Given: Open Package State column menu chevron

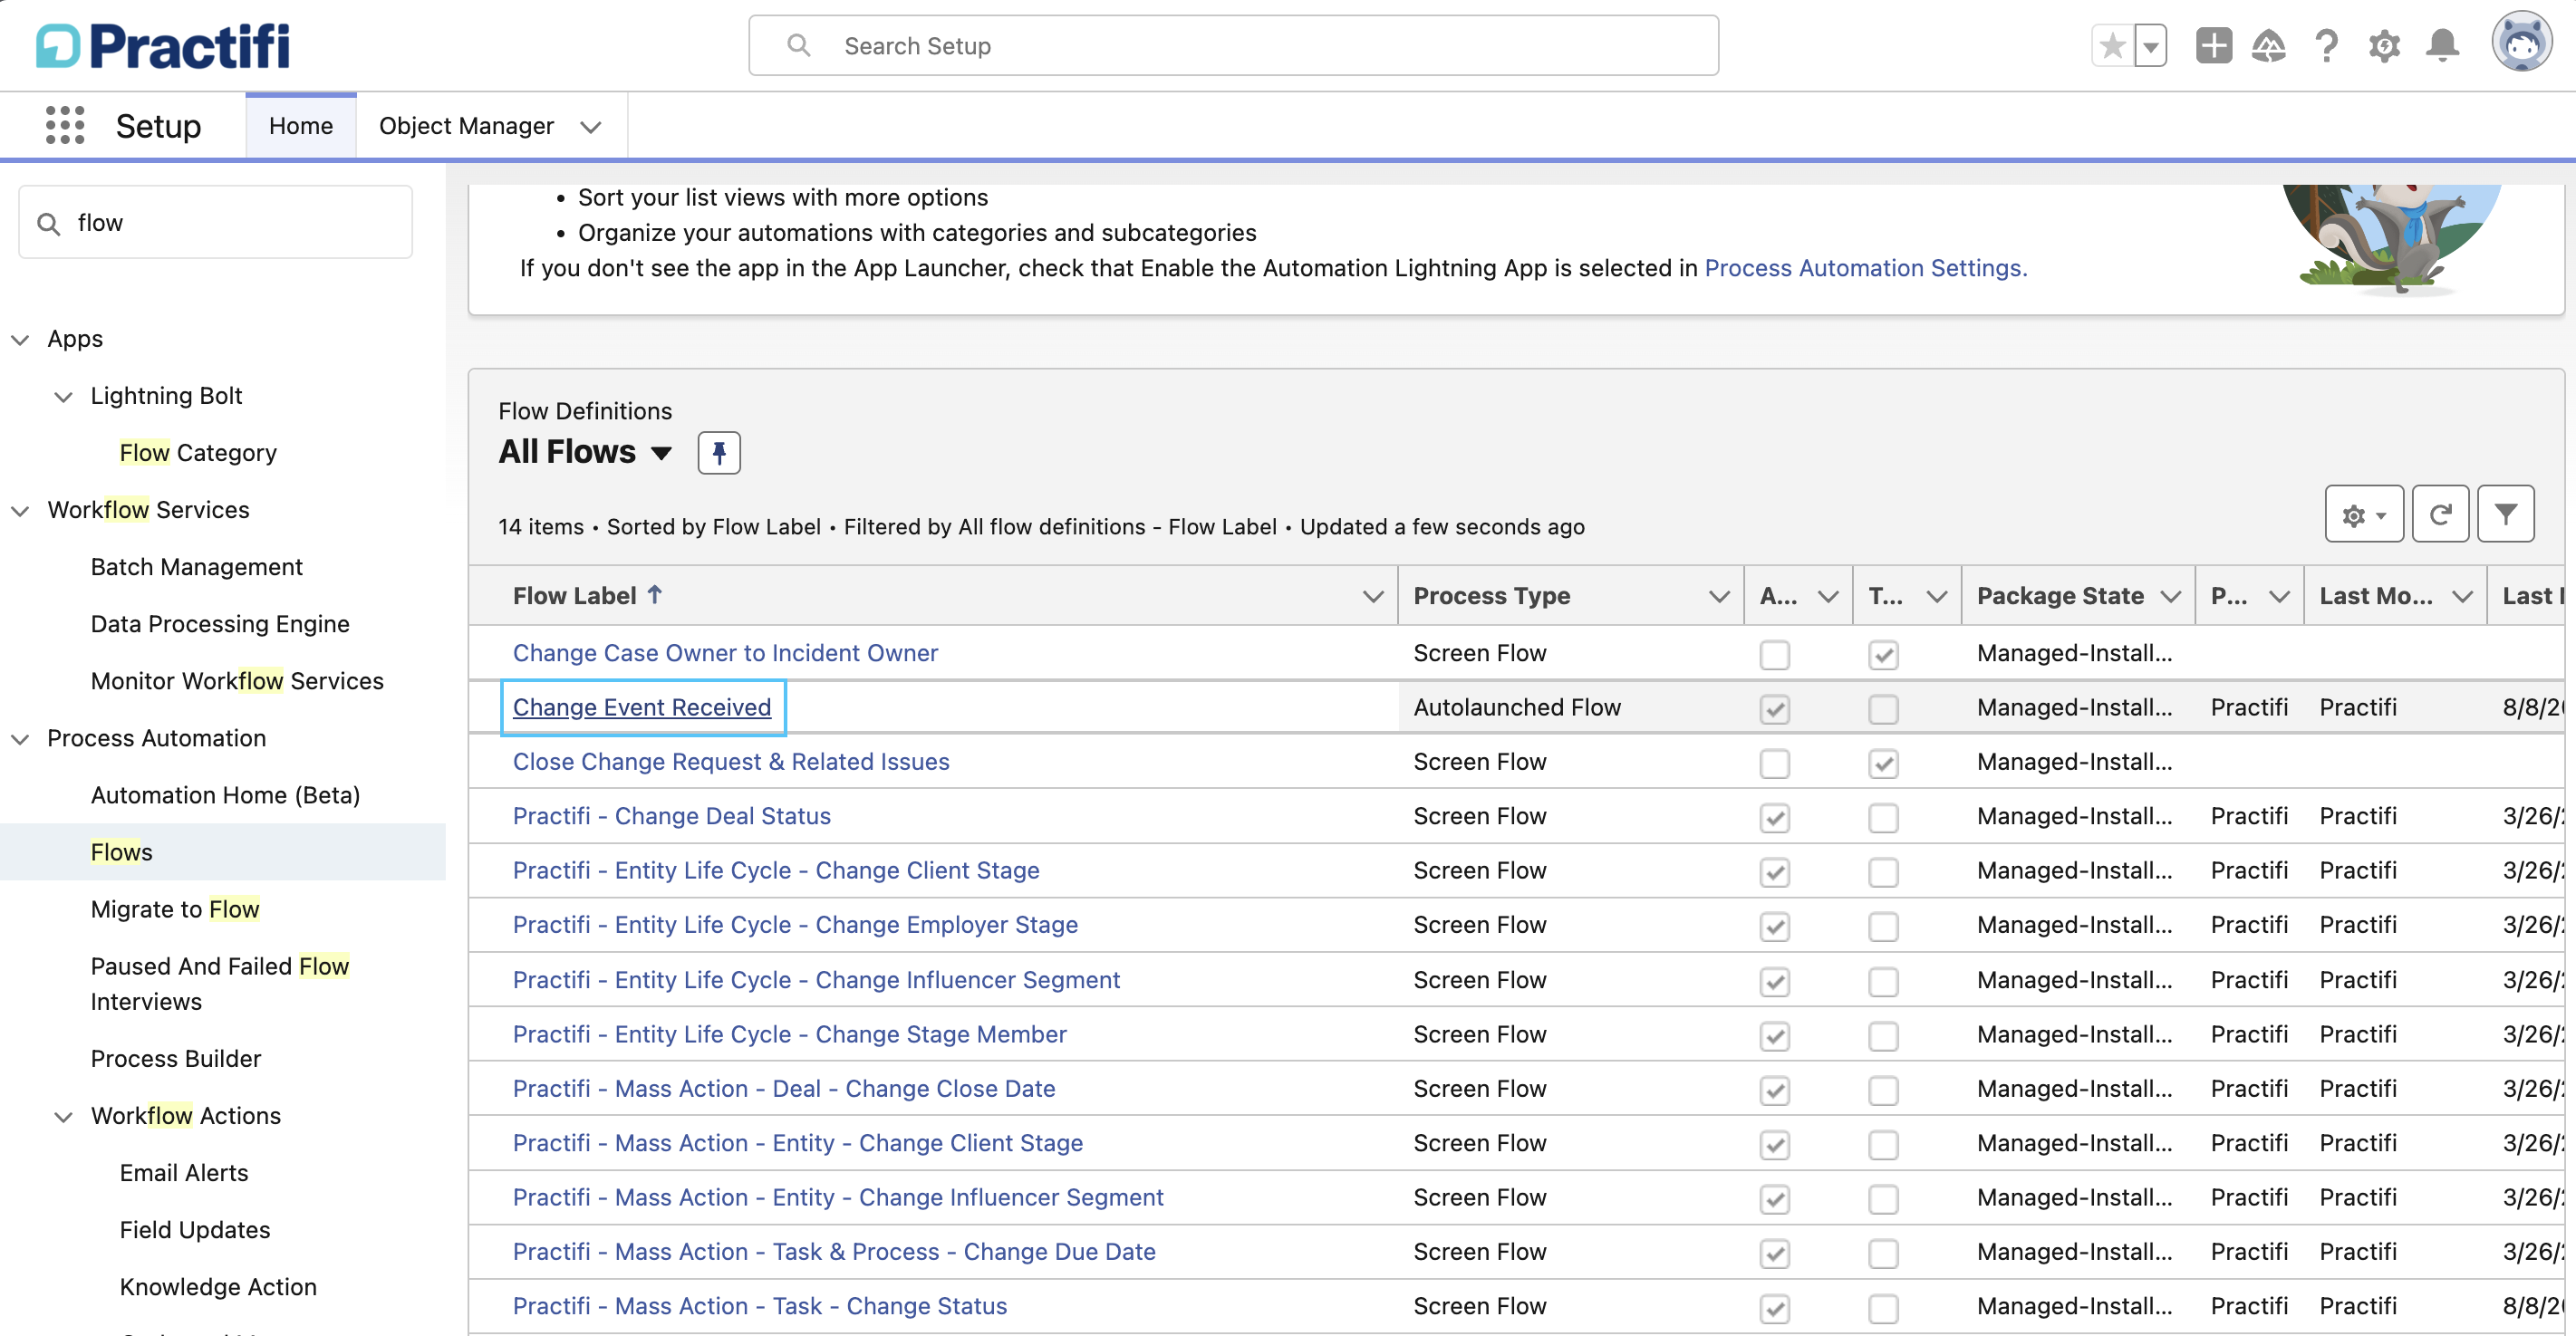Looking at the screenshot, I should 2170,597.
